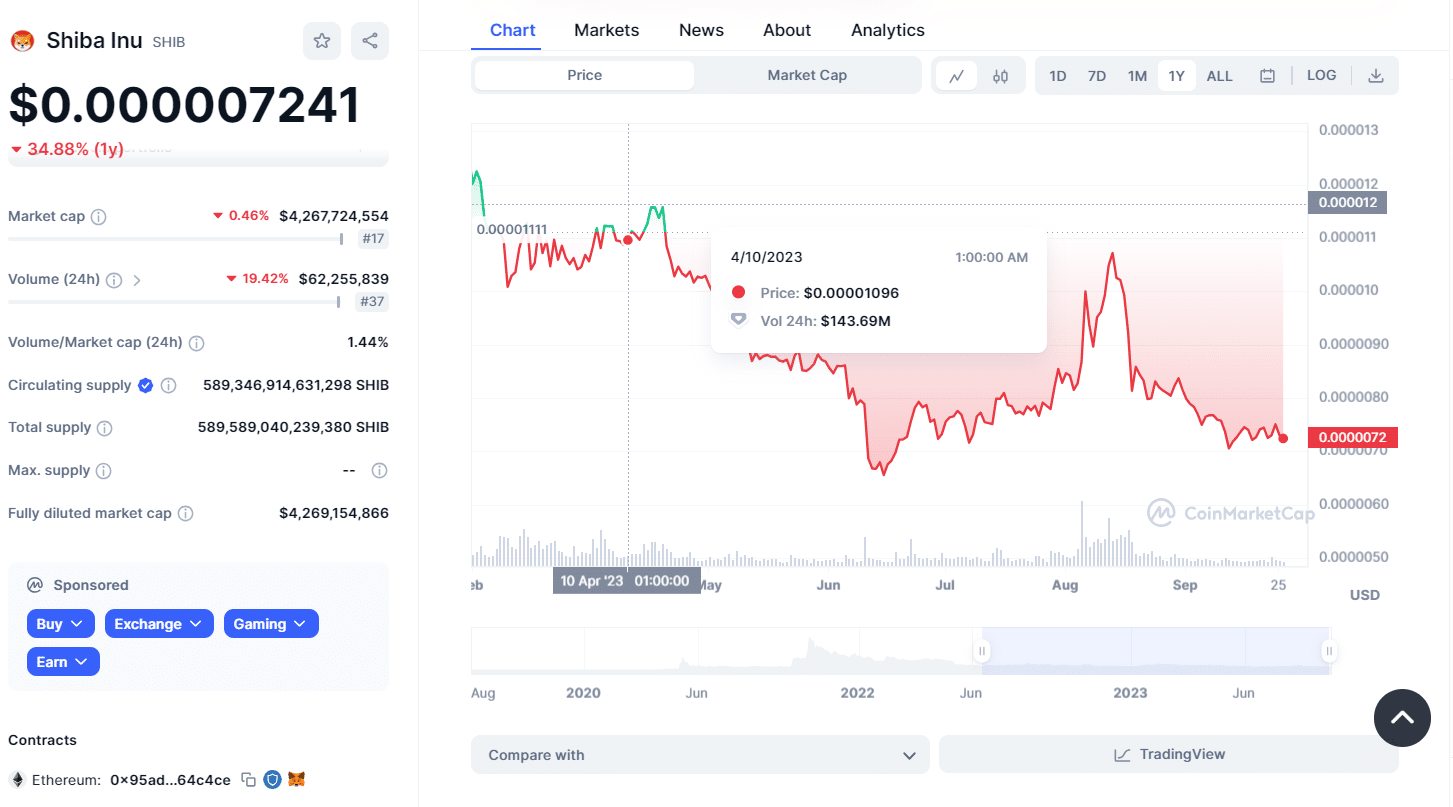Switch to candlestick chart icon
The image size is (1453, 807).
pos(1000,76)
